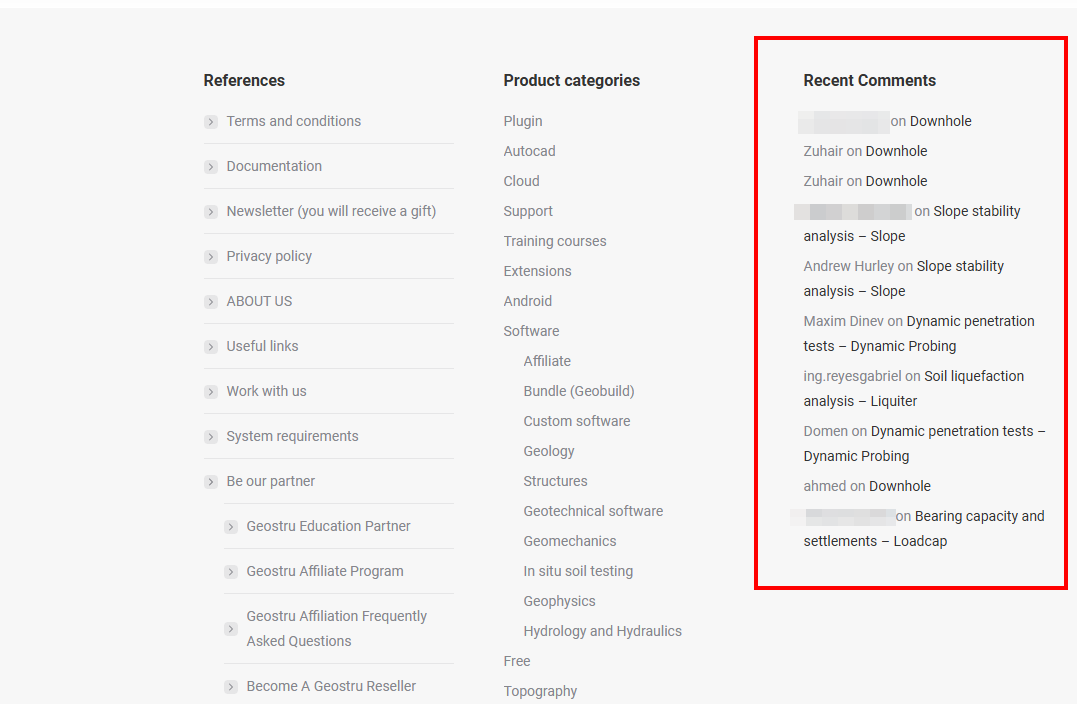Click arrow icon beside Geostru Education Partner

[x=231, y=527]
